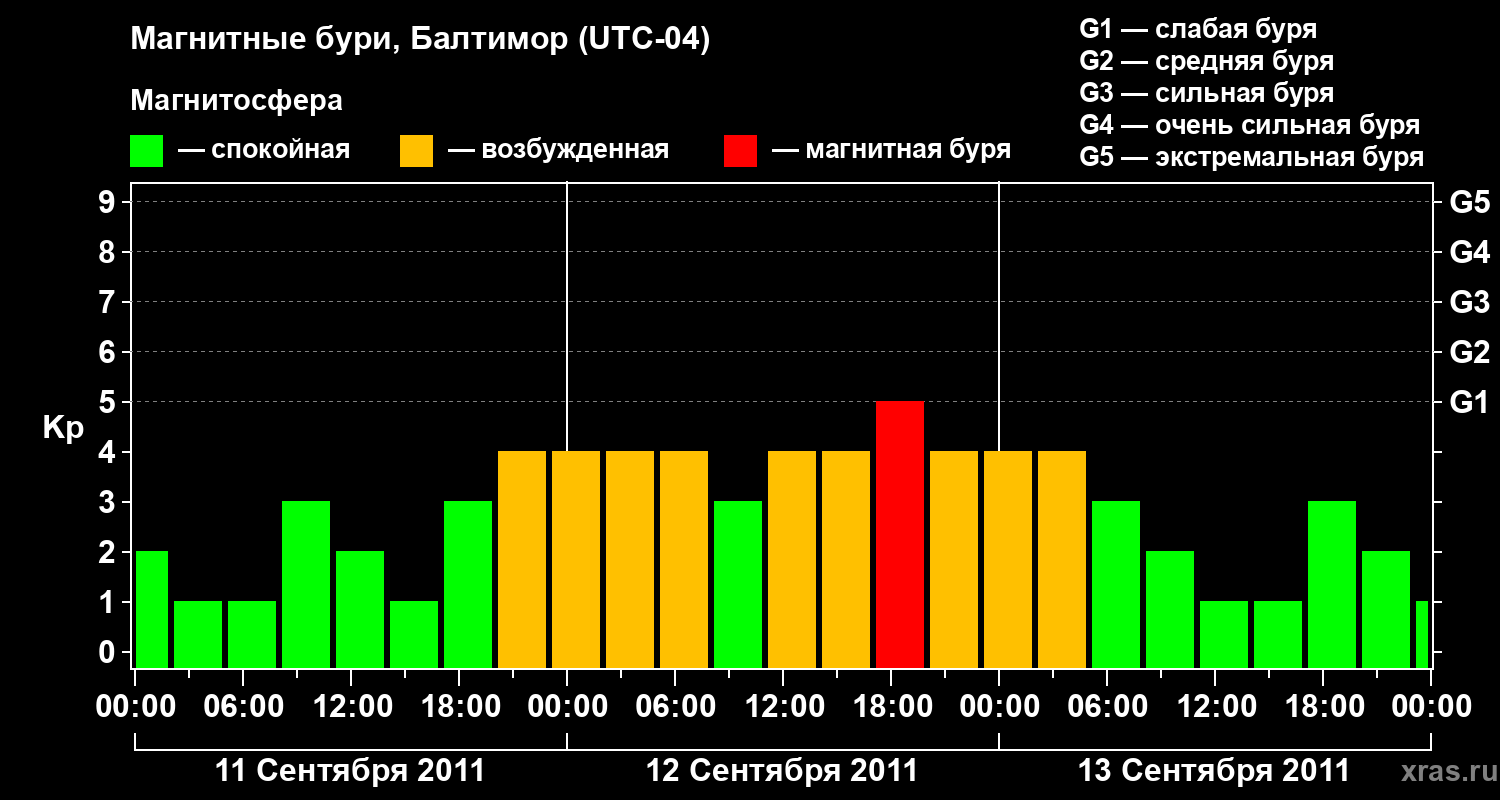Click the 'G3 — сильная буря' legend line
This screenshot has height=800, width=1500.
(x=1206, y=93)
